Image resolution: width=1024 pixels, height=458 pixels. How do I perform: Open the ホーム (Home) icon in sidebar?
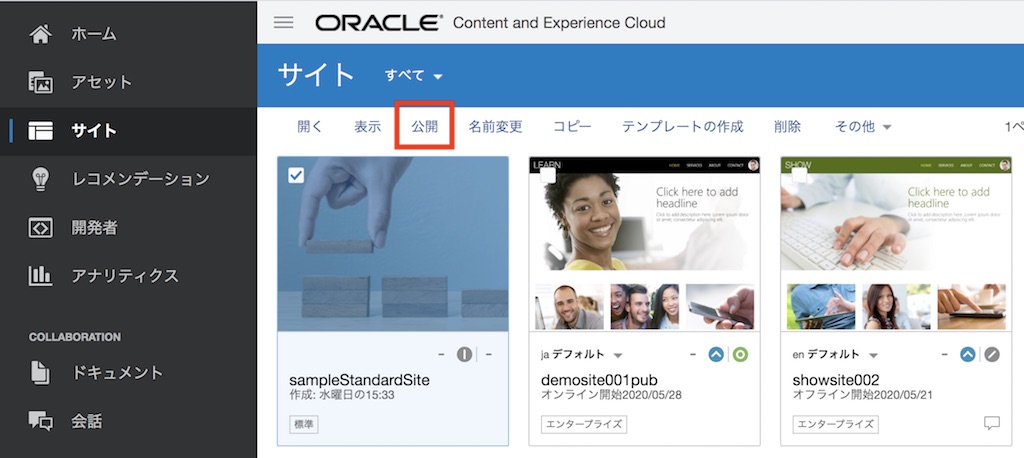[x=40, y=34]
